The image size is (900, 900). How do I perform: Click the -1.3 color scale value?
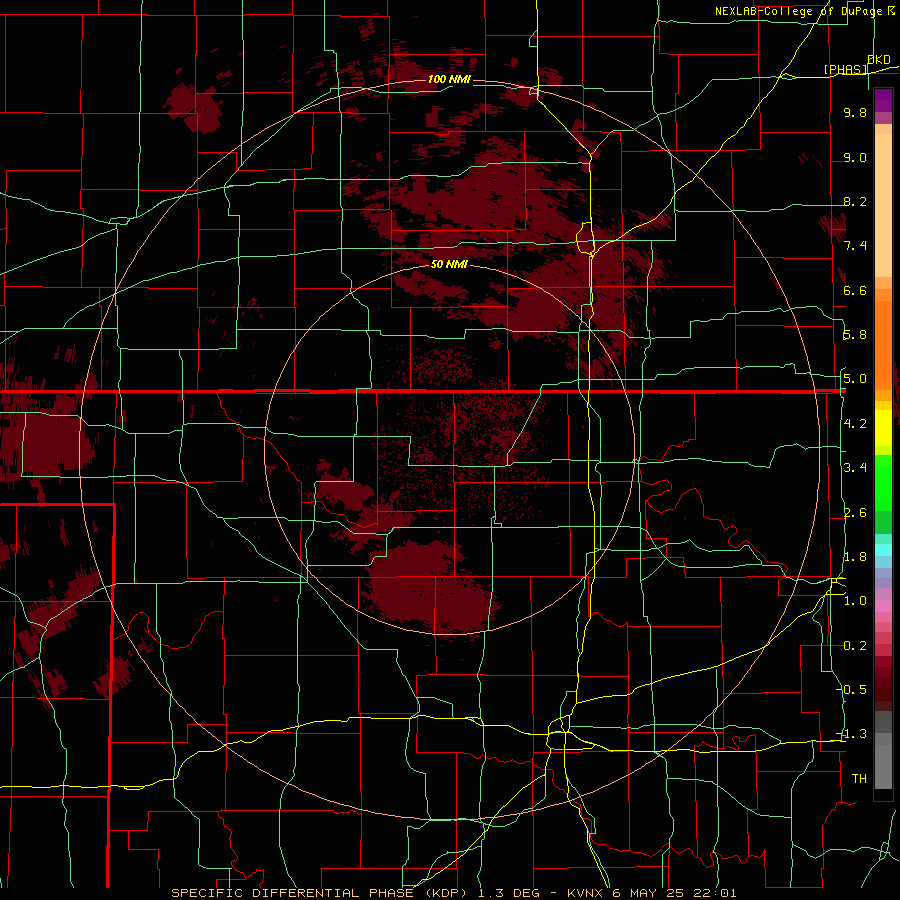[852, 734]
